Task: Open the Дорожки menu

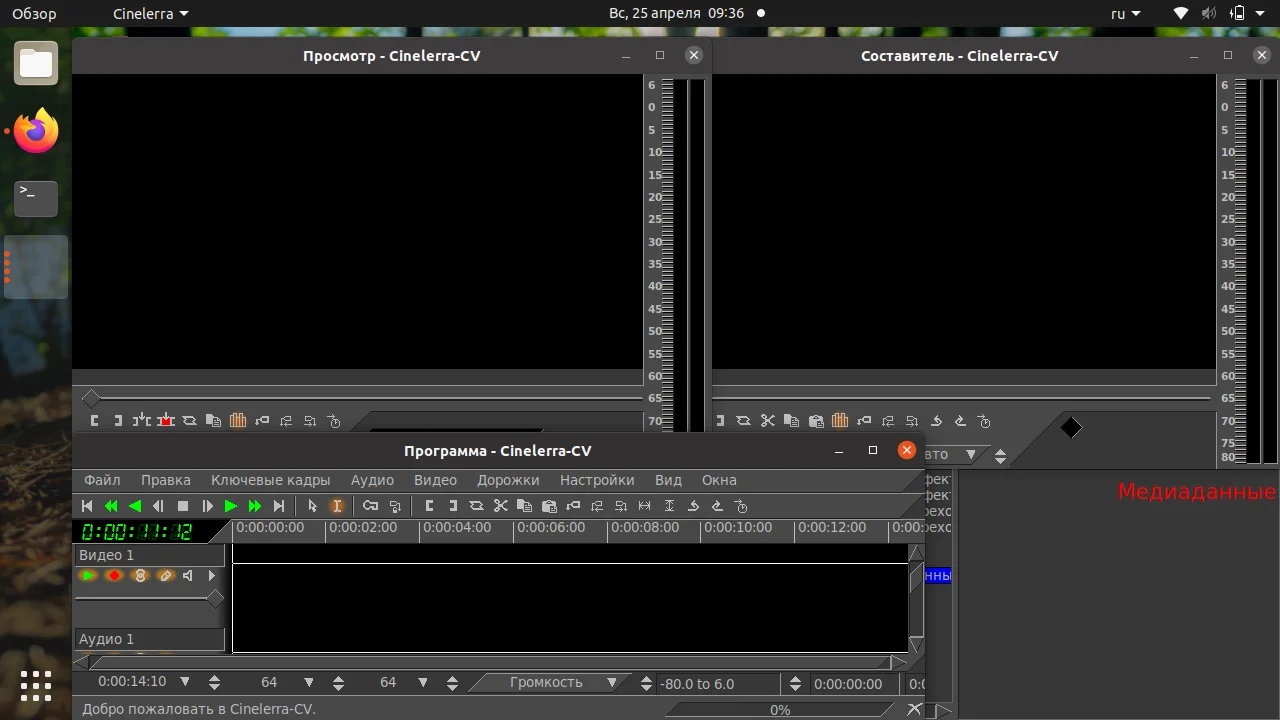Action: tap(507, 480)
